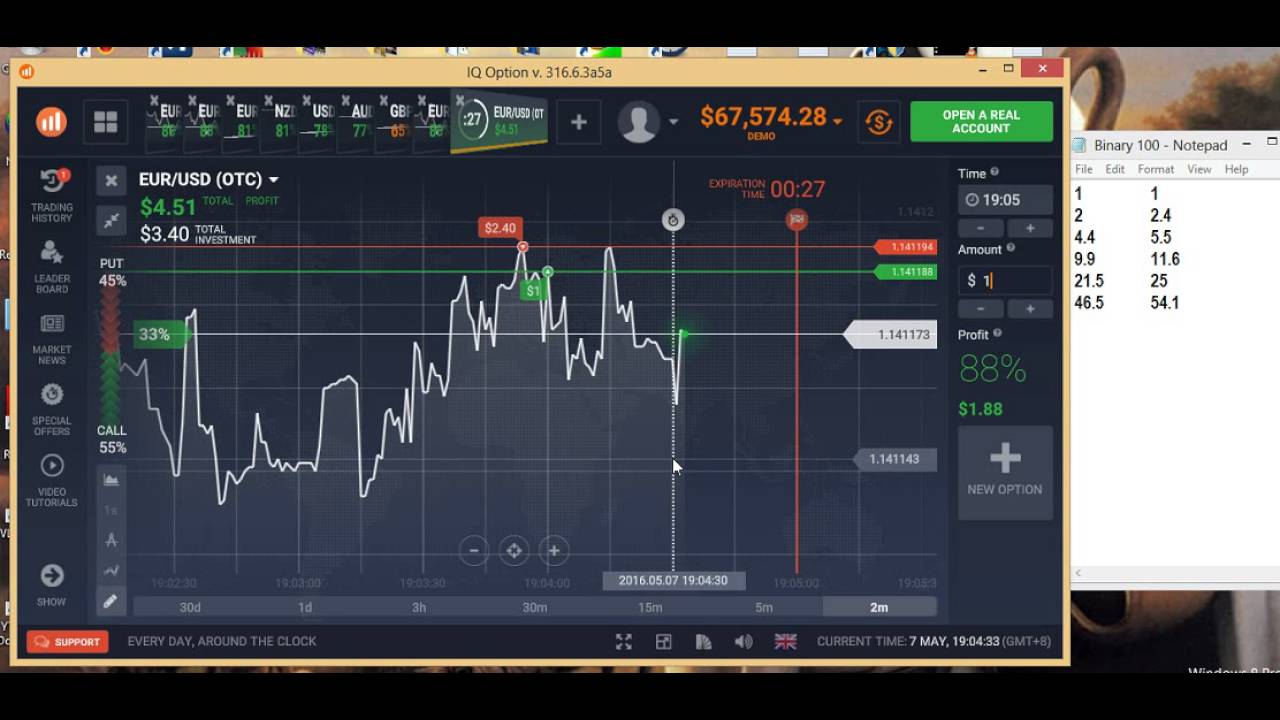Select the 30m chart timeframe
Viewport: 1280px width, 720px height.
(534, 607)
